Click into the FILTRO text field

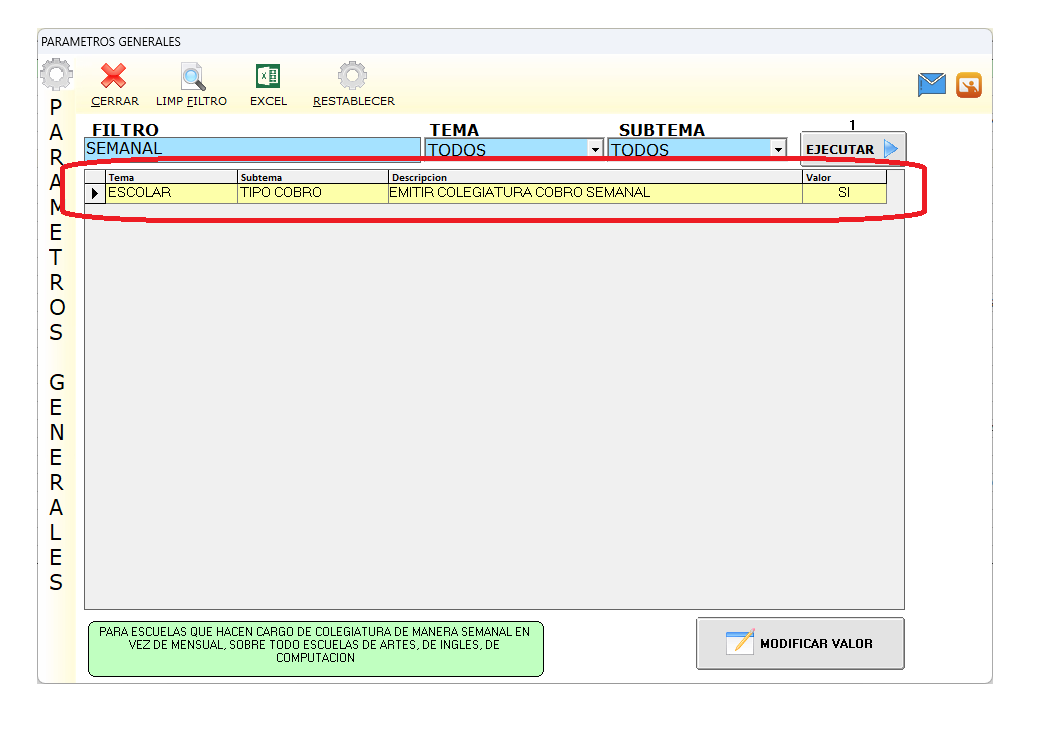252,149
